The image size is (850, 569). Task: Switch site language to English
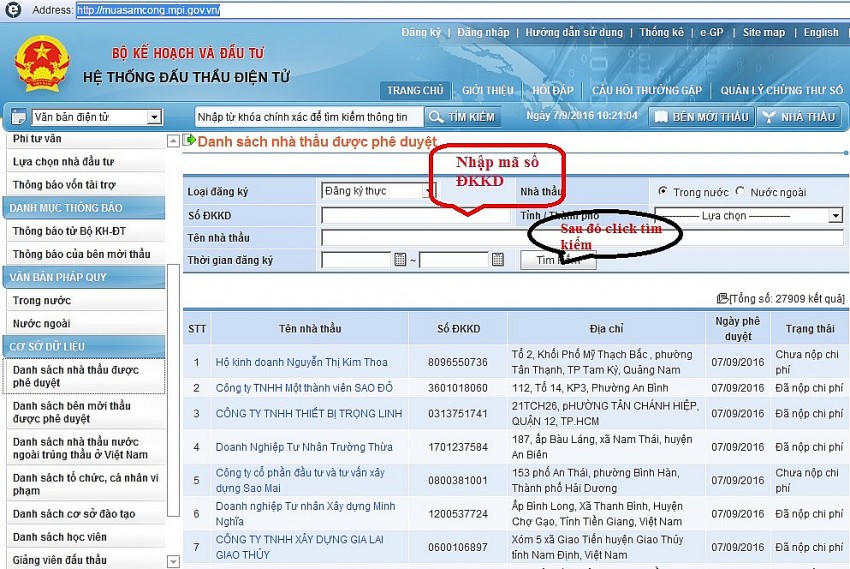click(x=821, y=32)
